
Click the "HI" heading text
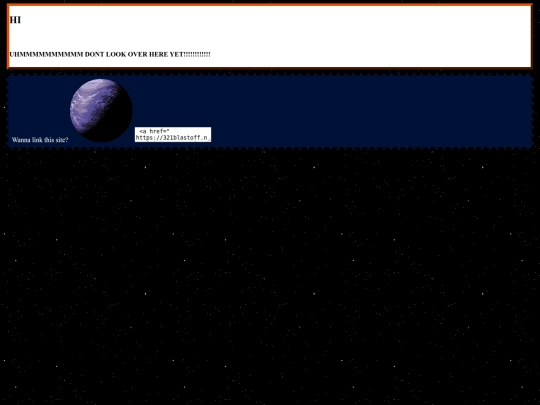(15, 20)
